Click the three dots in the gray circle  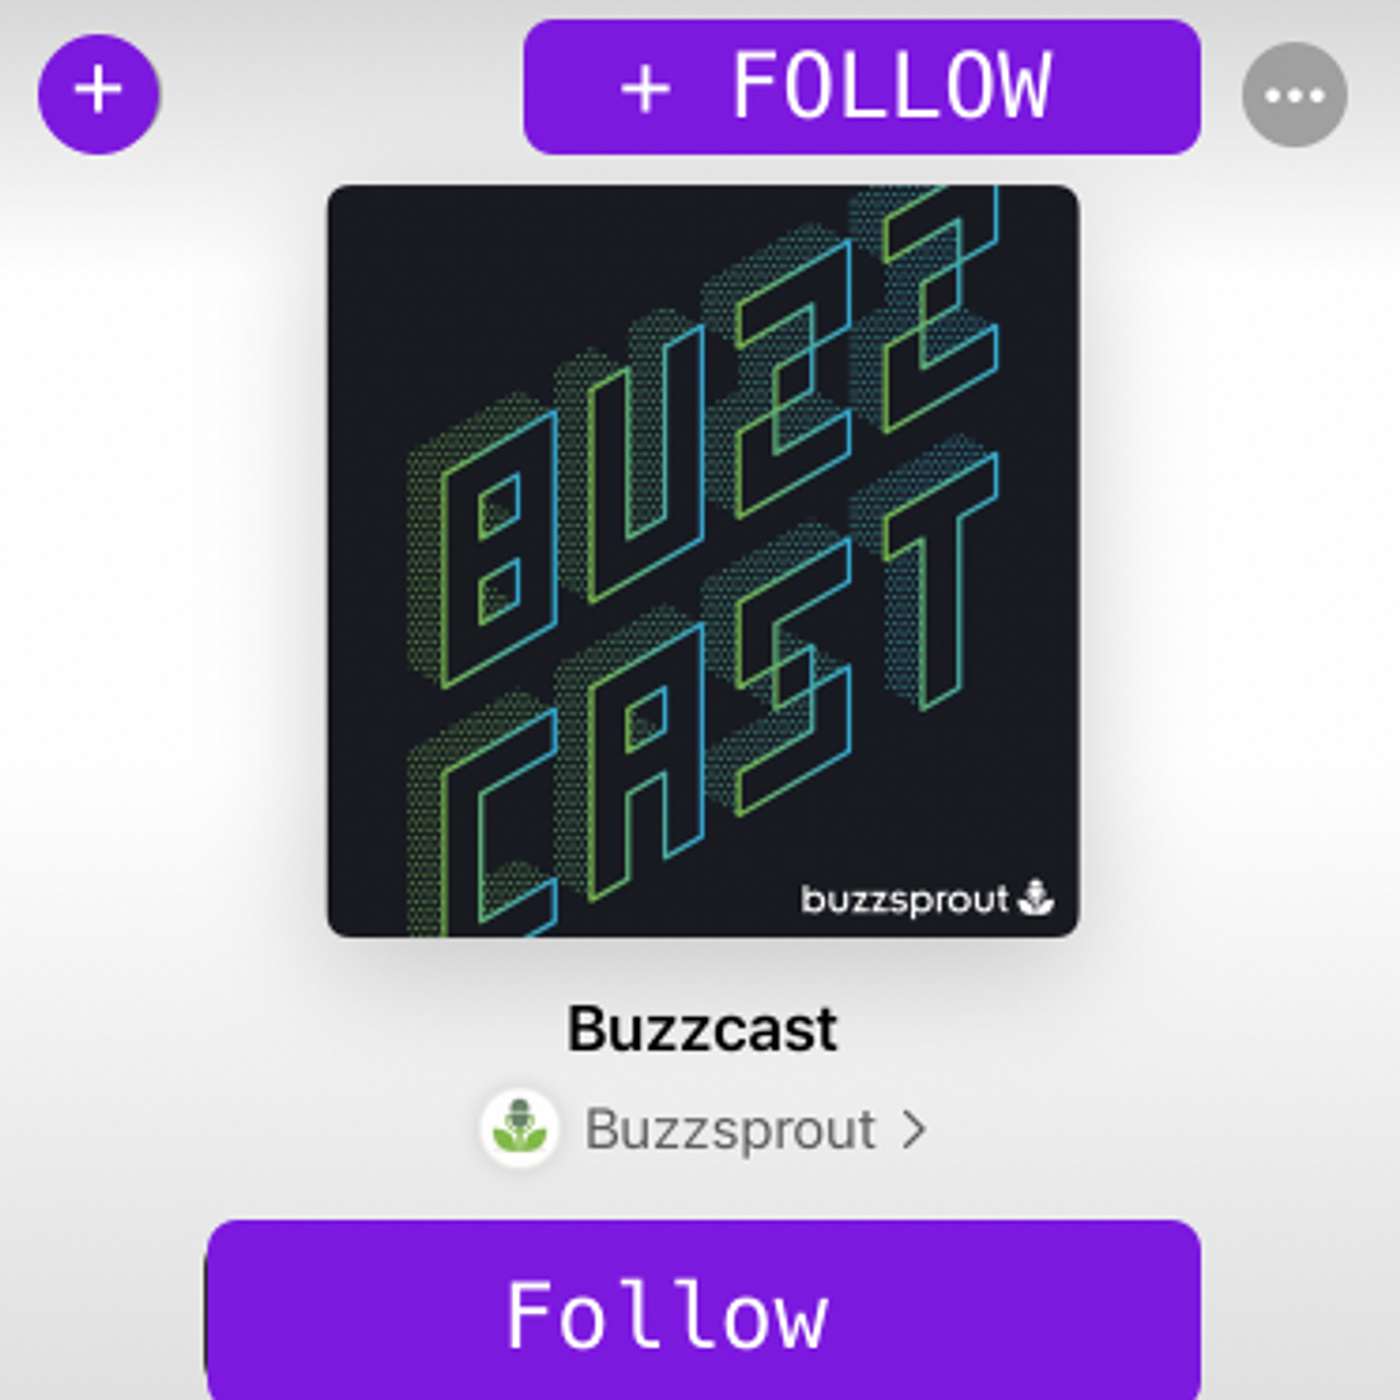(1294, 96)
